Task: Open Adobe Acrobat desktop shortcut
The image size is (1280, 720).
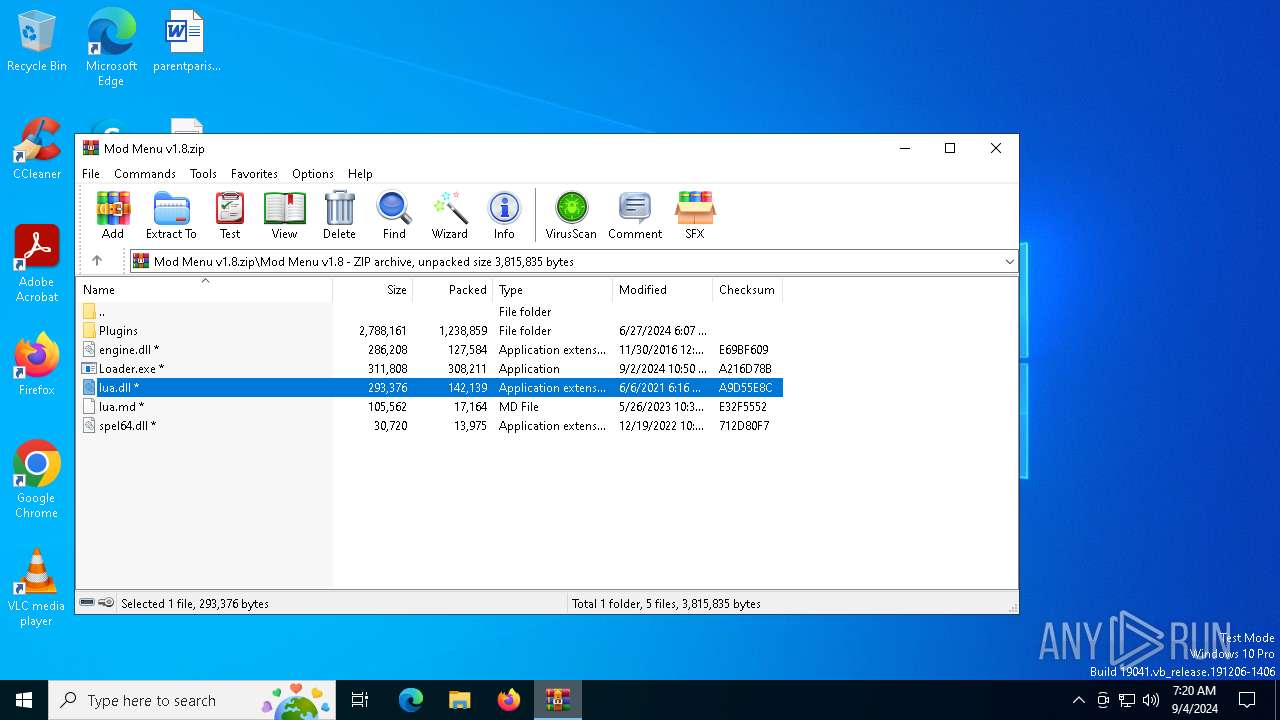Action: 37,264
